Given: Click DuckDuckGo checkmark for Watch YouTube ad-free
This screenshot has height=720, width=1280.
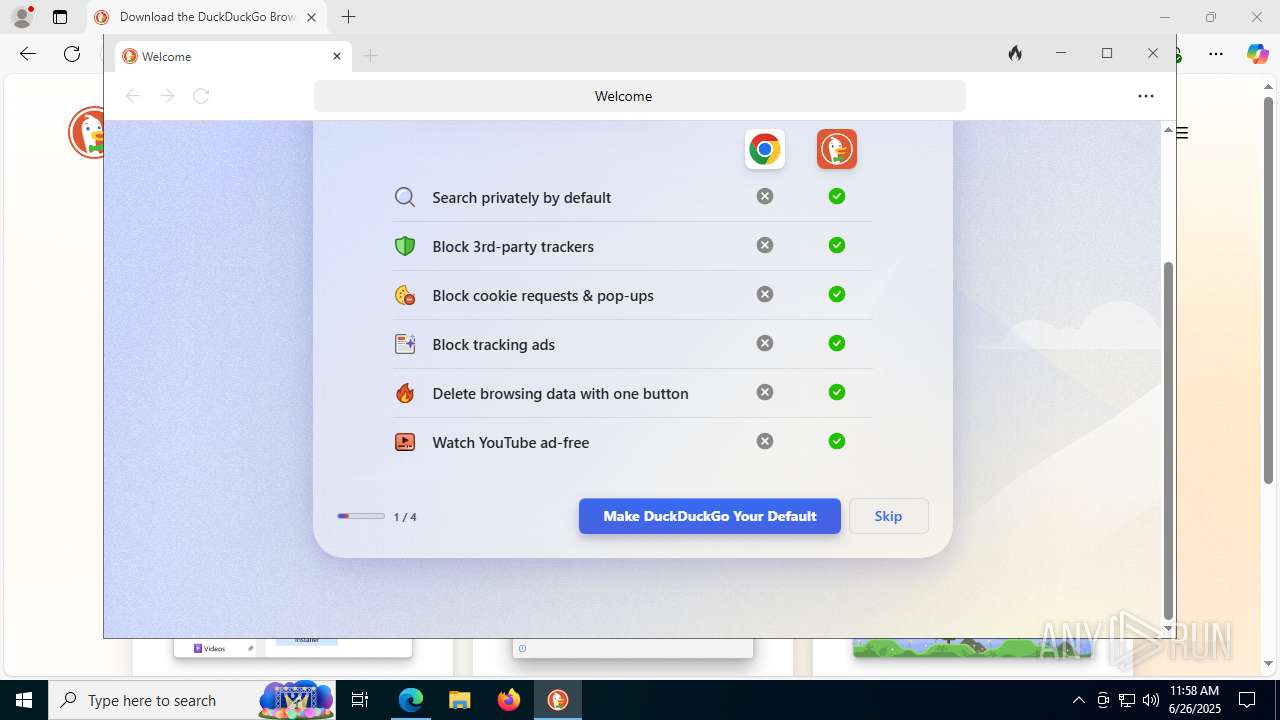Looking at the screenshot, I should (x=837, y=441).
